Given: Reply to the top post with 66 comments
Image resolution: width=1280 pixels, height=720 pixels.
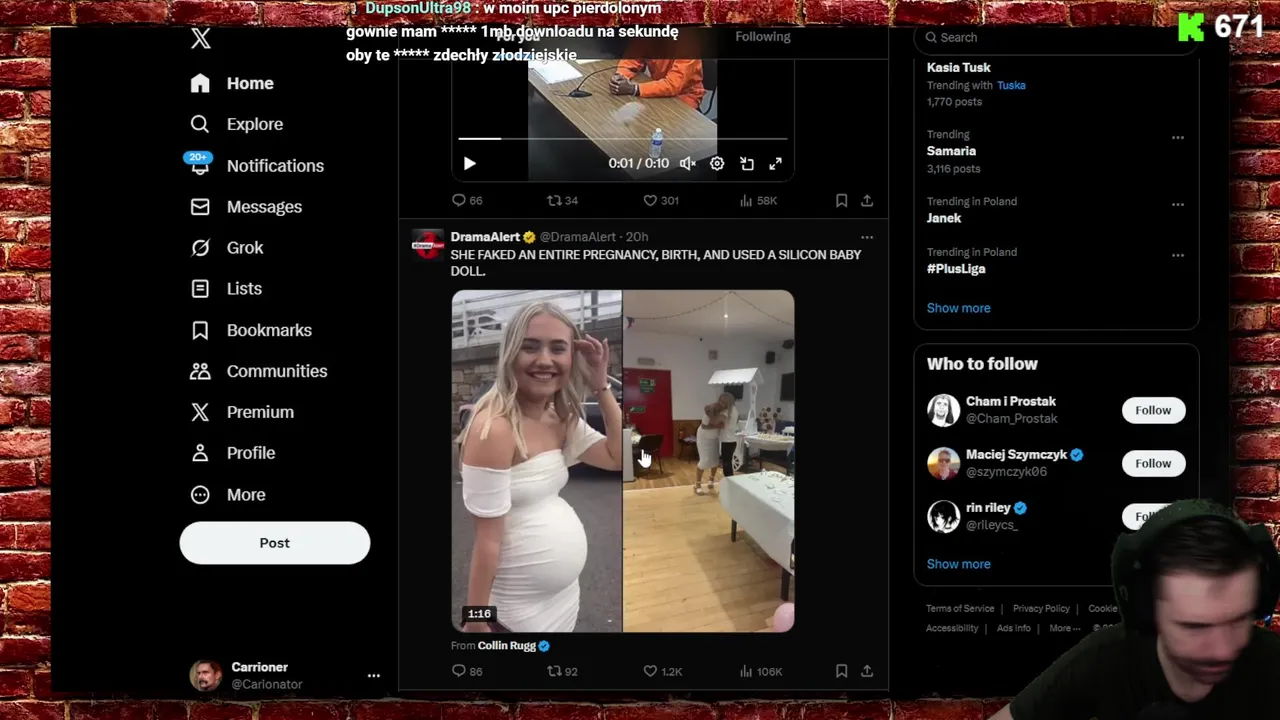Looking at the screenshot, I should [467, 200].
